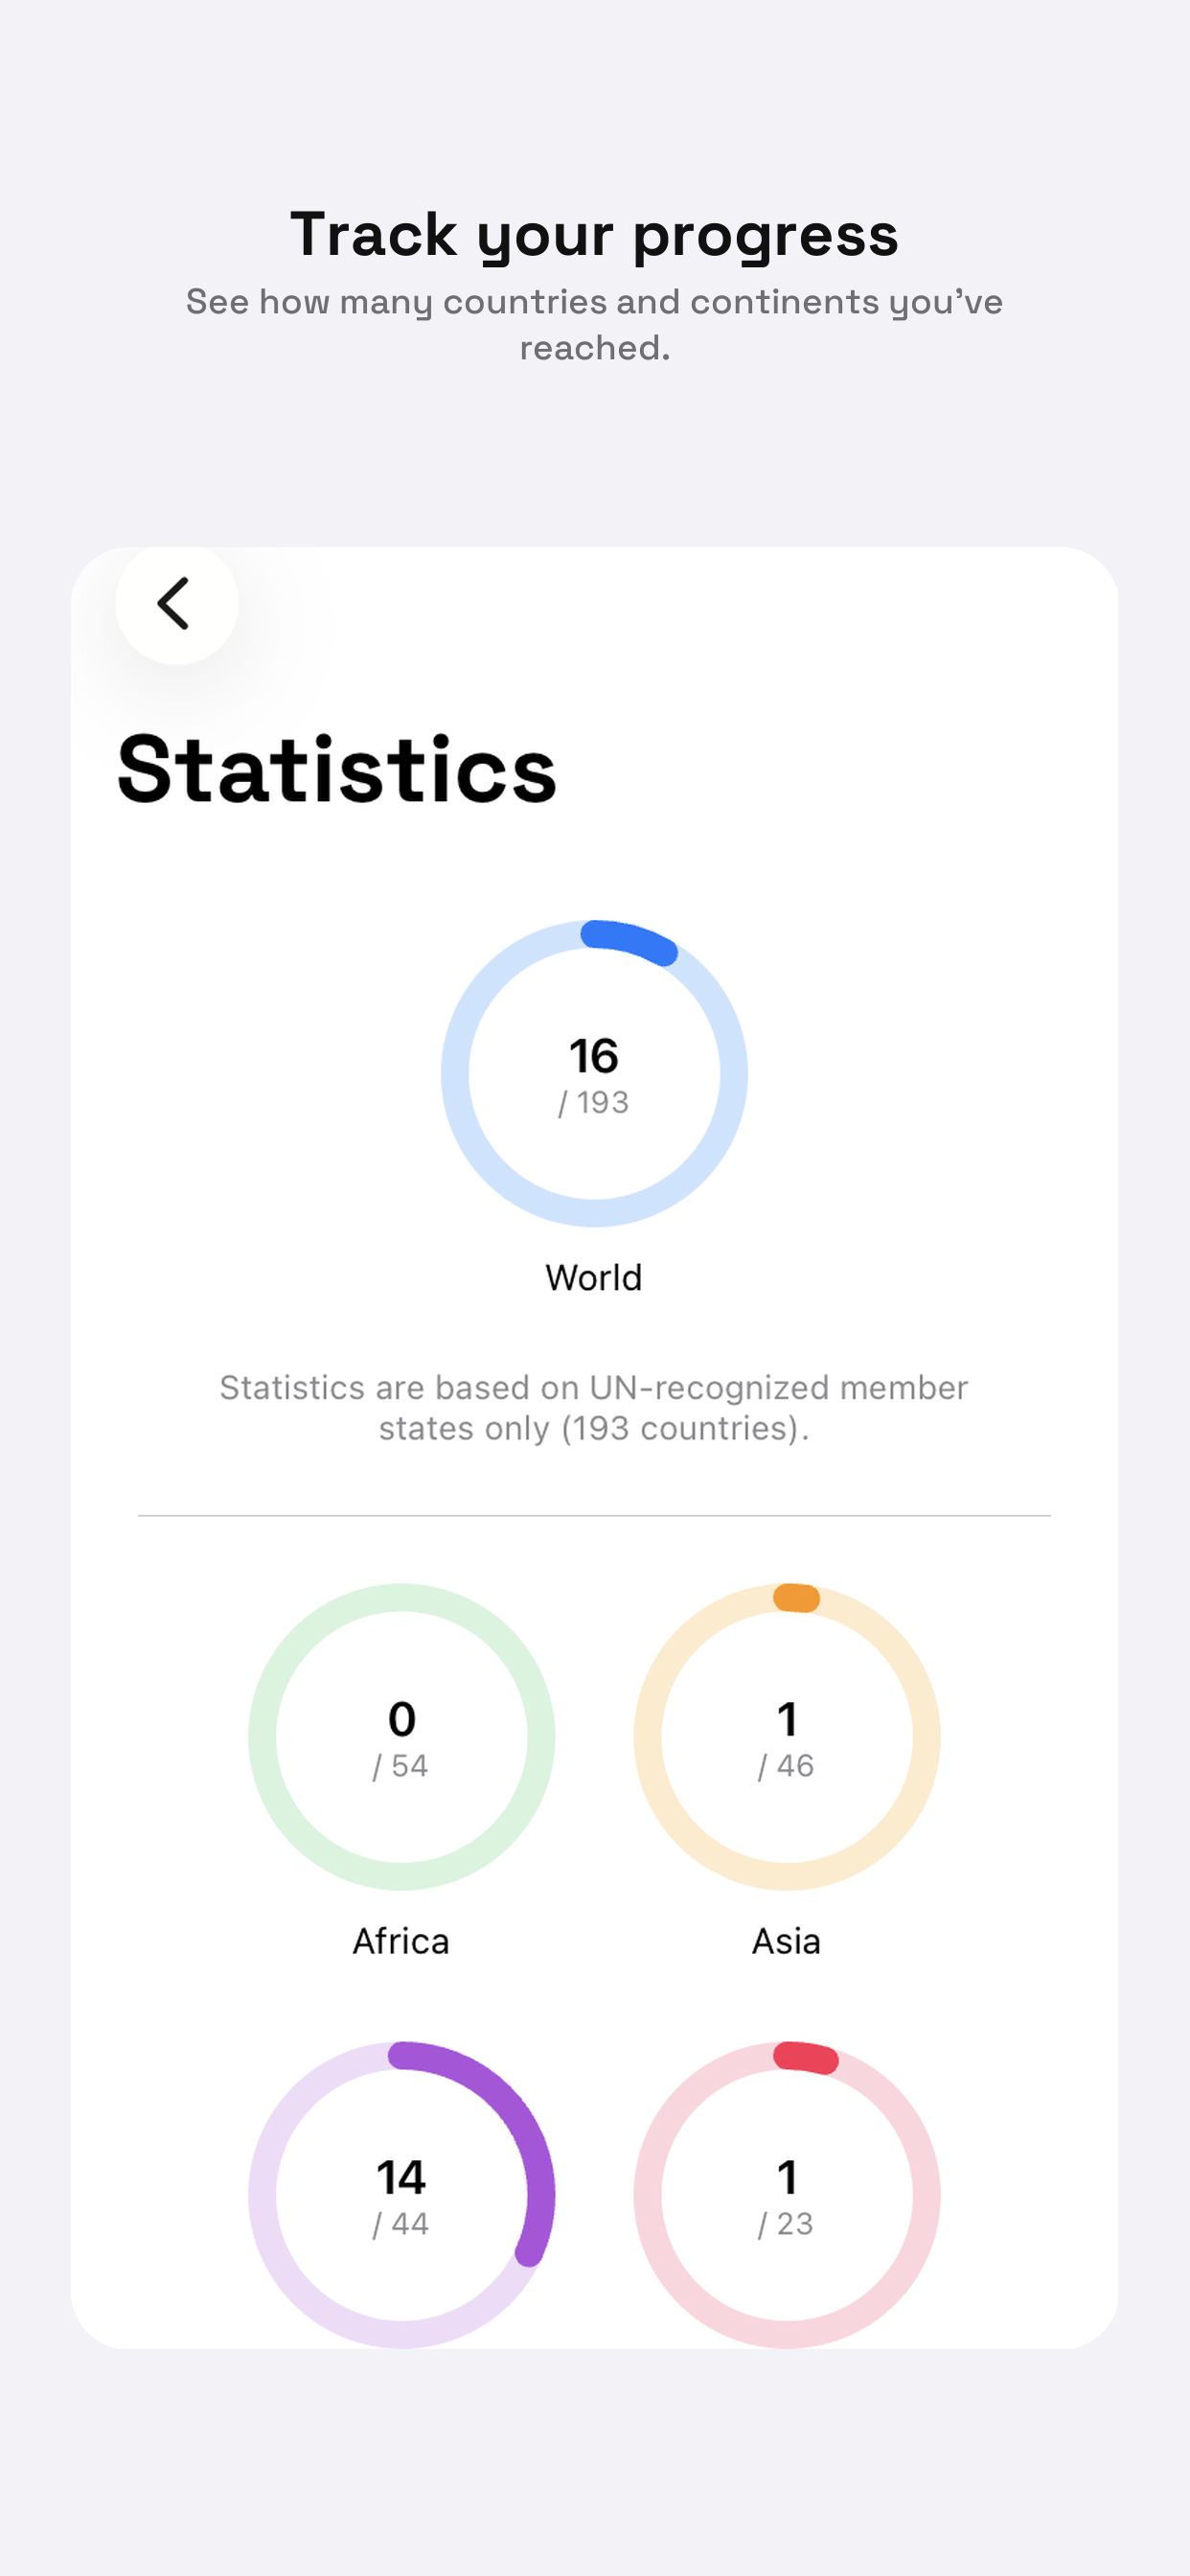
Task: Click the Asia label
Action: coord(787,1941)
